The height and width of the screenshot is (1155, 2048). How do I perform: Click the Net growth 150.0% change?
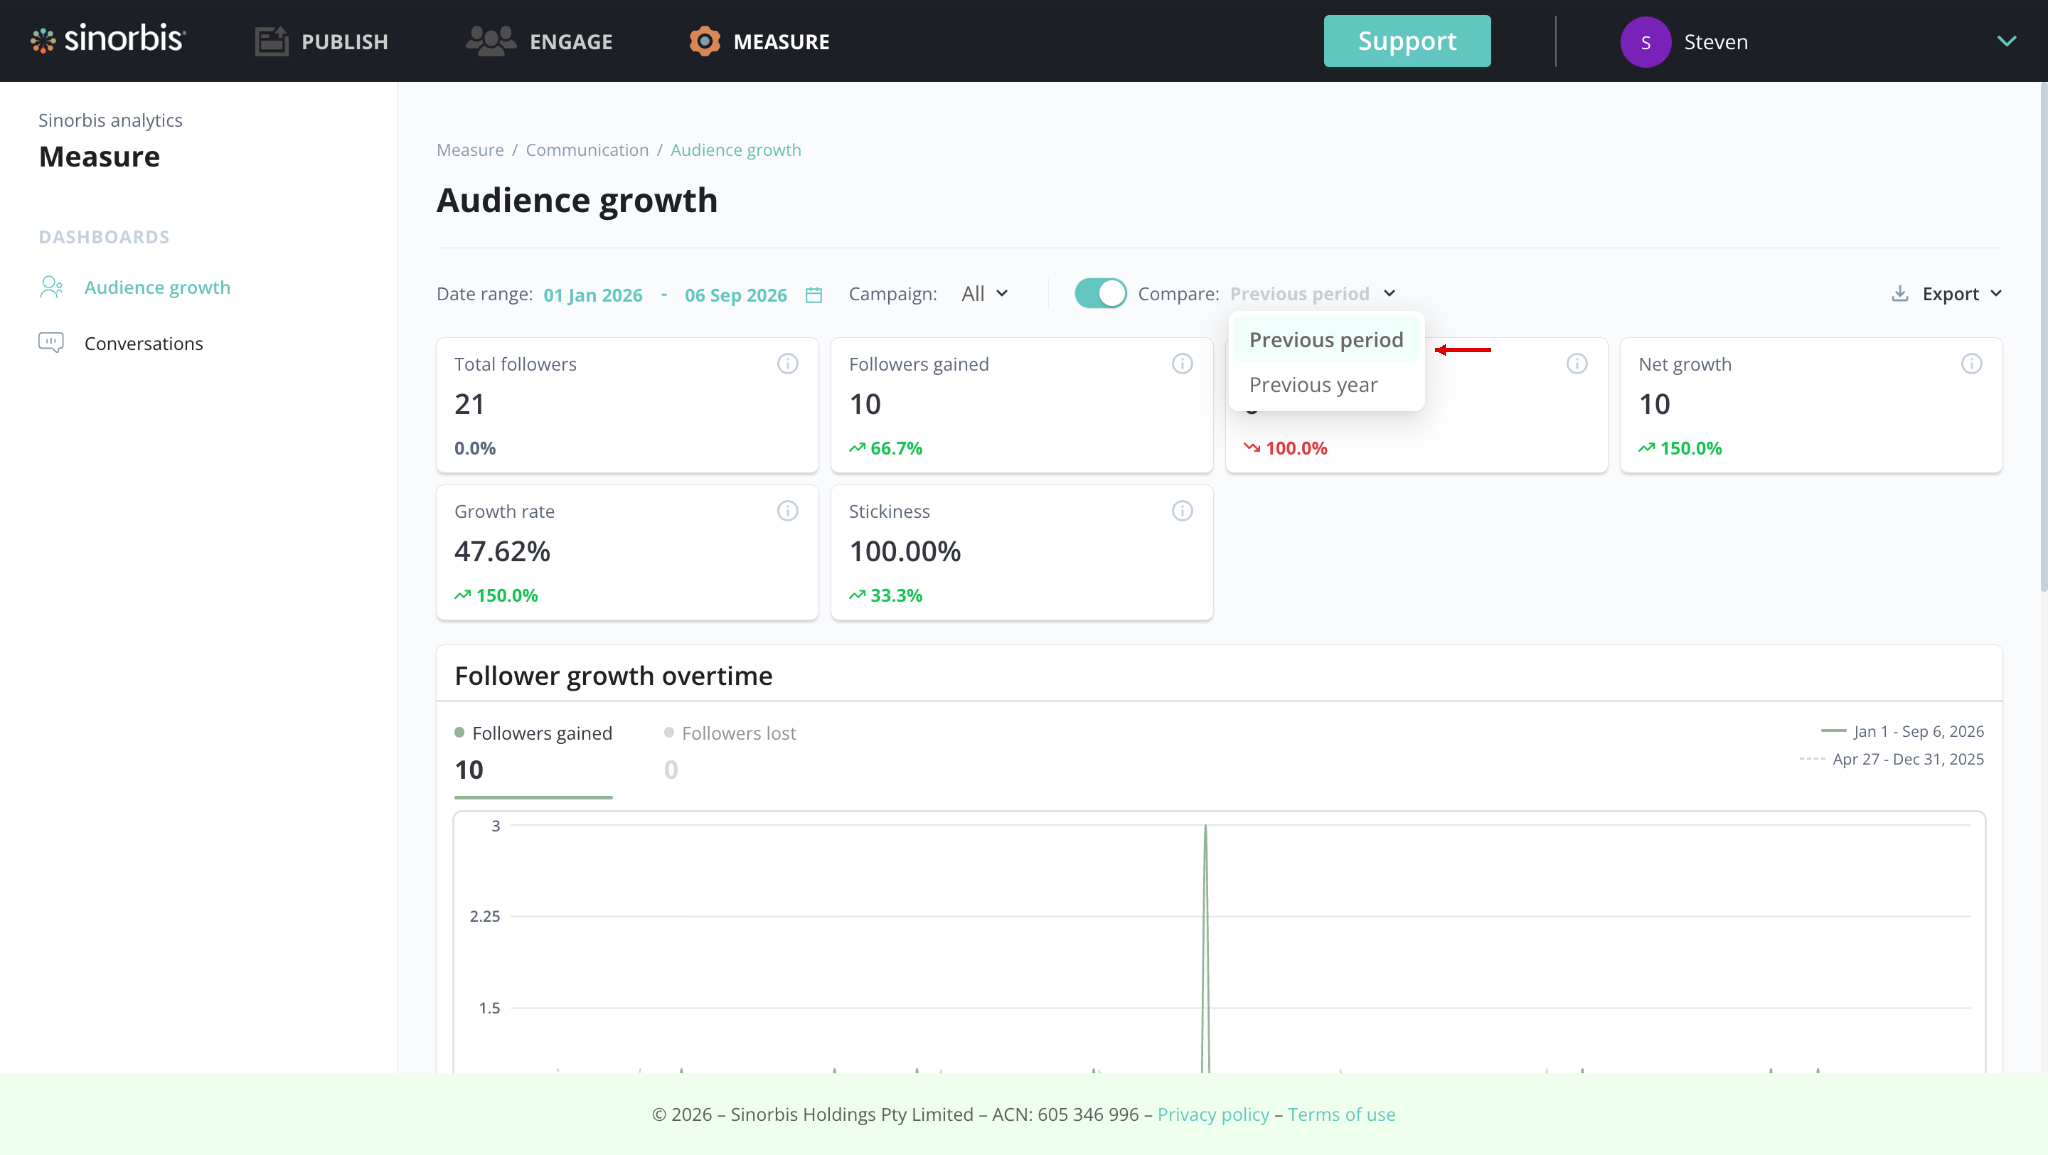pyautogui.click(x=1680, y=449)
